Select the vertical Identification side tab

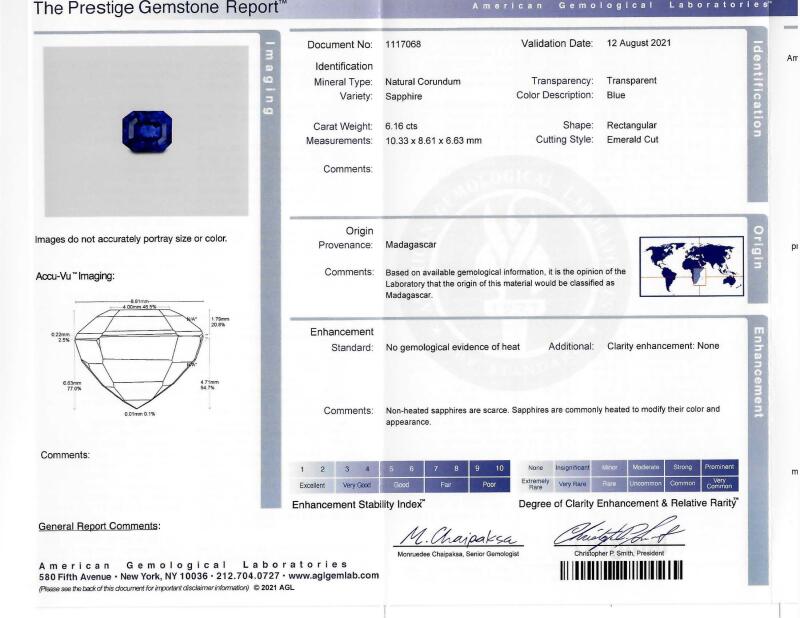pos(757,90)
